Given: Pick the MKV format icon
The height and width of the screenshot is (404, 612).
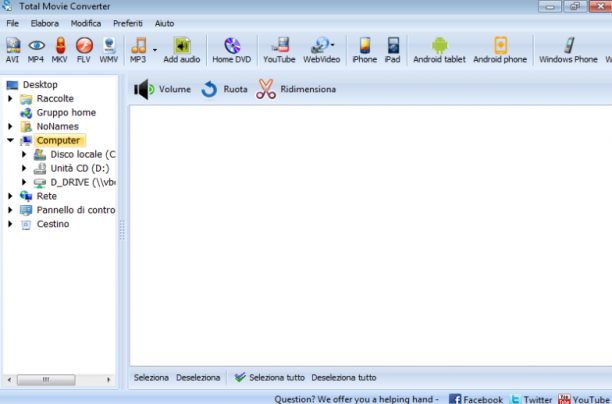Looking at the screenshot, I should click(x=60, y=50).
